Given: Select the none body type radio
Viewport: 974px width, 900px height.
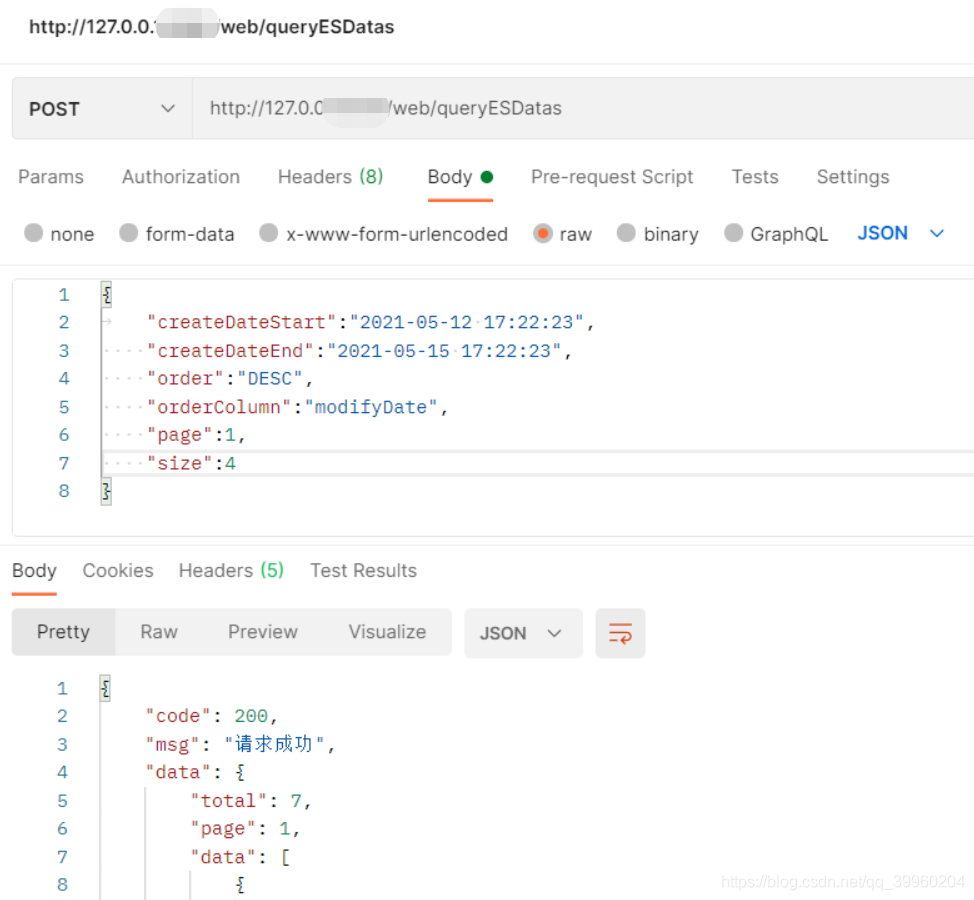Looking at the screenshot, I should pos(34,233).
